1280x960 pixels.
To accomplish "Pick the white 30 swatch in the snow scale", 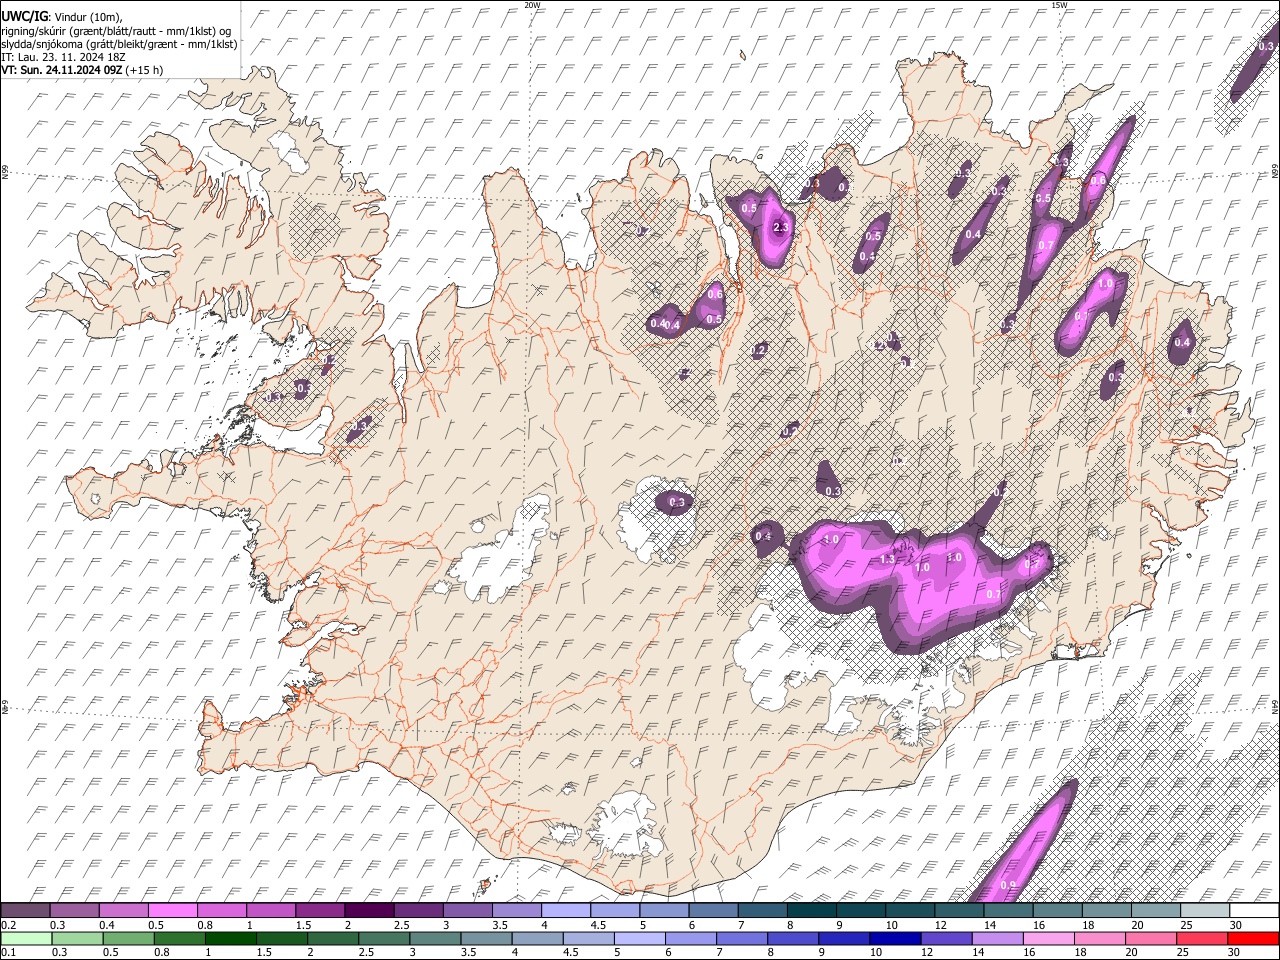I will pyautogui.click(x=1253, y=911).
